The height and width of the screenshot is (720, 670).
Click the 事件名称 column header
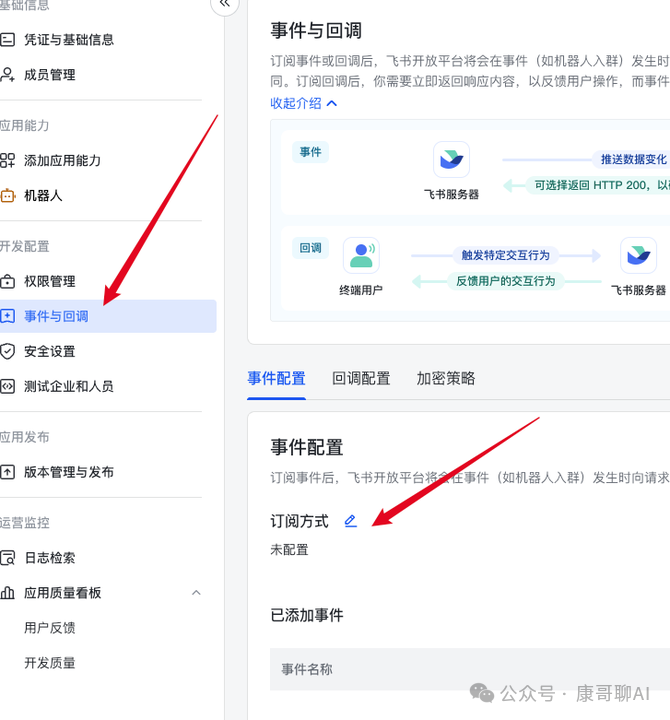[x=307, y=669]
